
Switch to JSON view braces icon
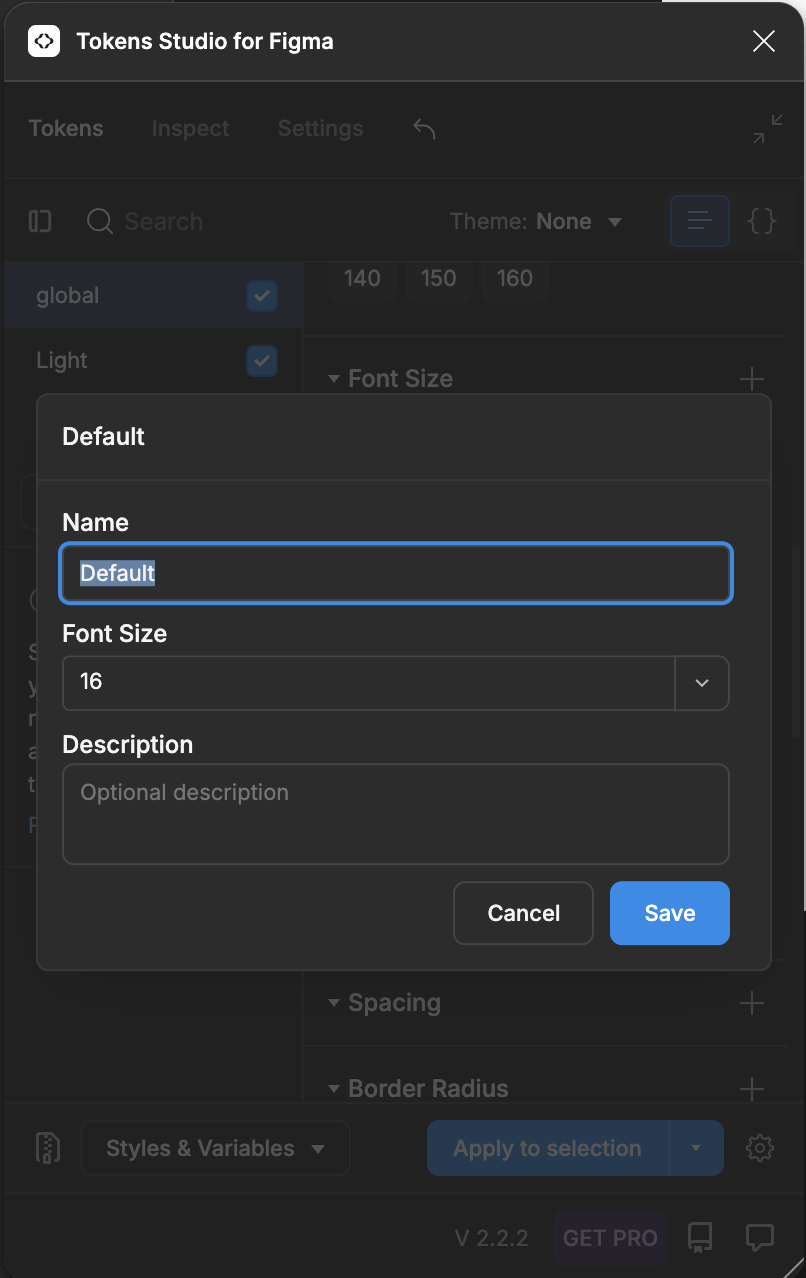click(762, 221)
